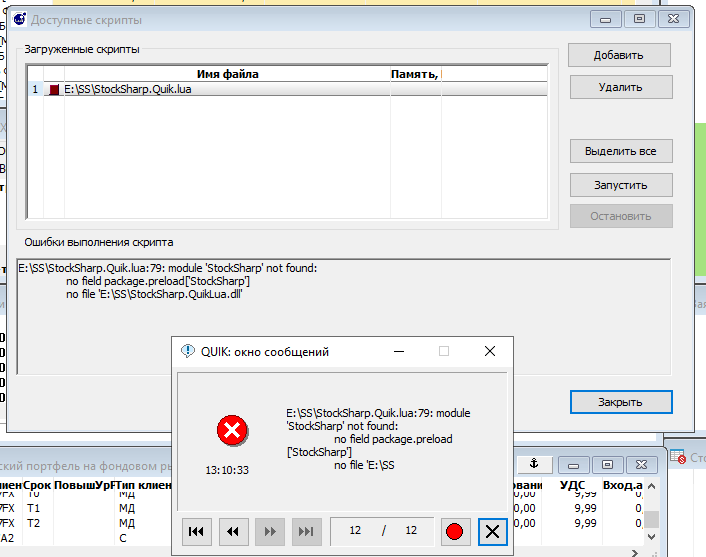Click the Память column header
The image size is (706, 557).
coord(416,74)
